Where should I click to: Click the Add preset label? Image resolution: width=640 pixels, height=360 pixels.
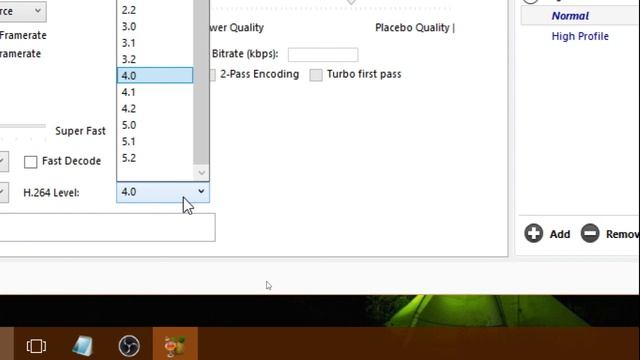coord(560,234)
